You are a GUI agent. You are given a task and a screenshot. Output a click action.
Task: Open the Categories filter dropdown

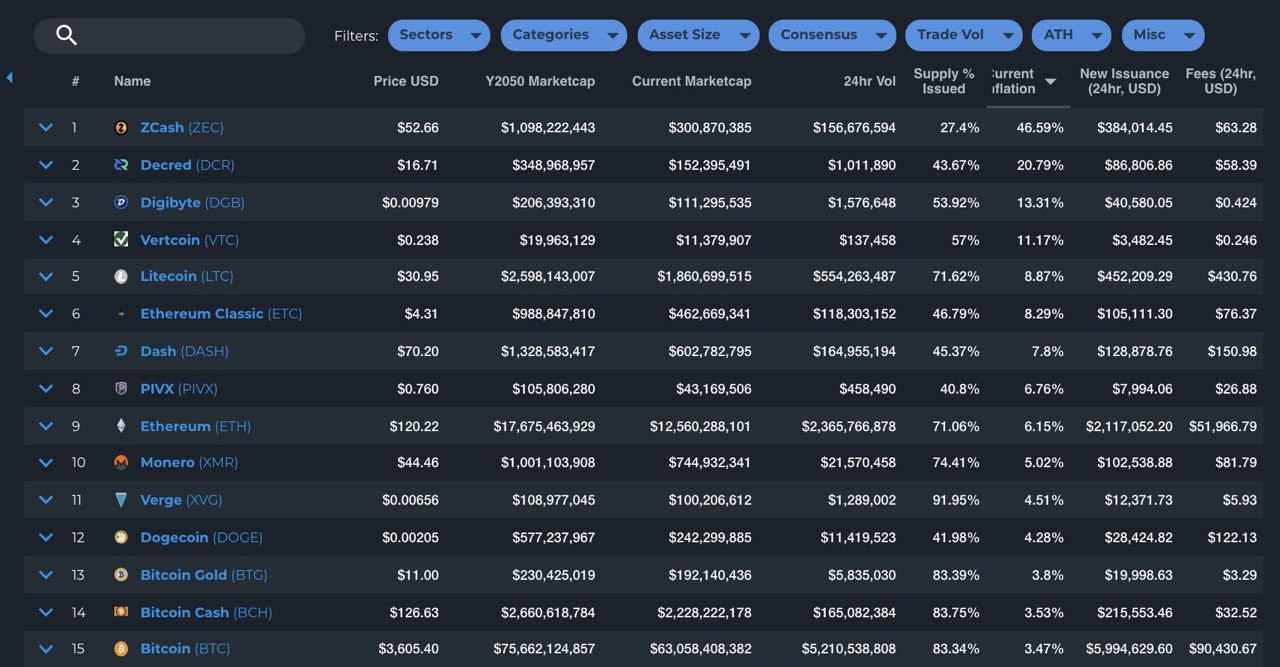[x=564, y=35]
